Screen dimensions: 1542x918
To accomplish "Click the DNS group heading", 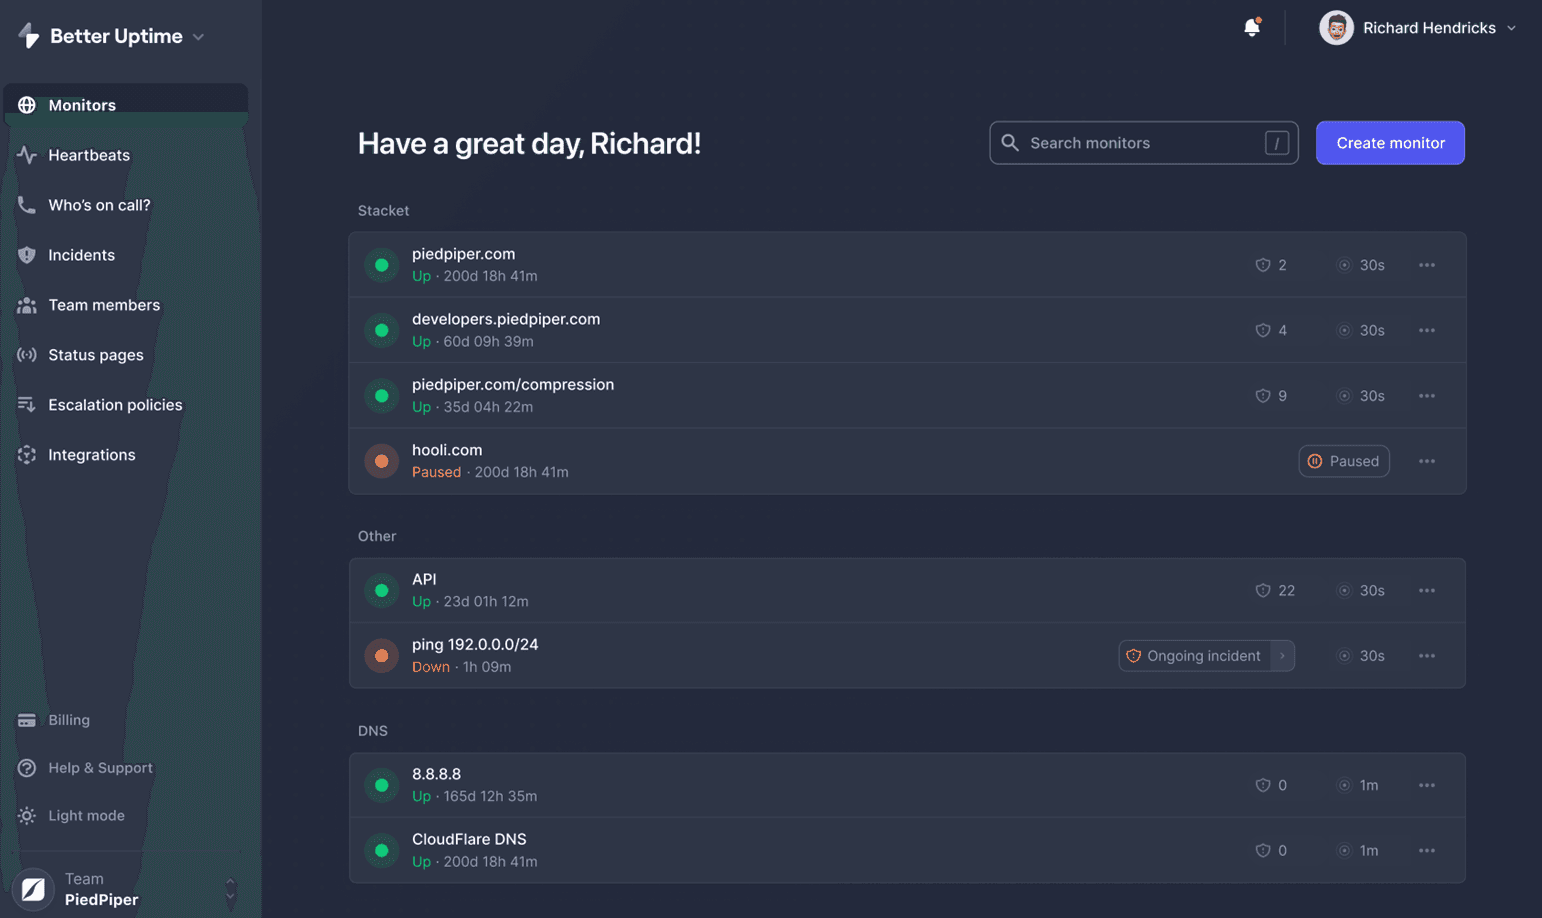I will click(x=372, y=731).
